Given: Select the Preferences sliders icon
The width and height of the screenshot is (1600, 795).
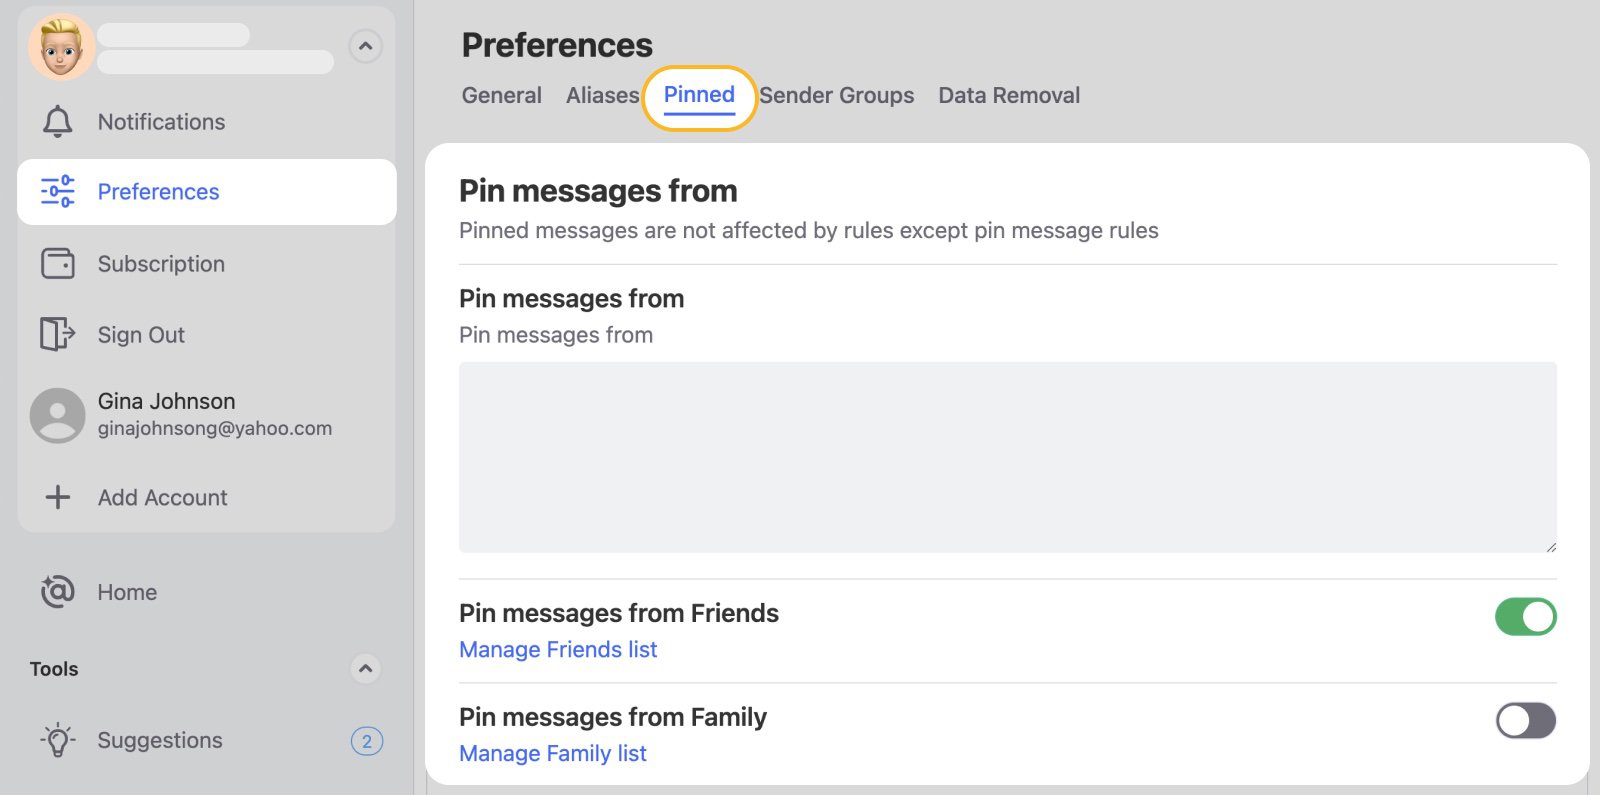Looking at the screenshot, I should click(57, 191).
